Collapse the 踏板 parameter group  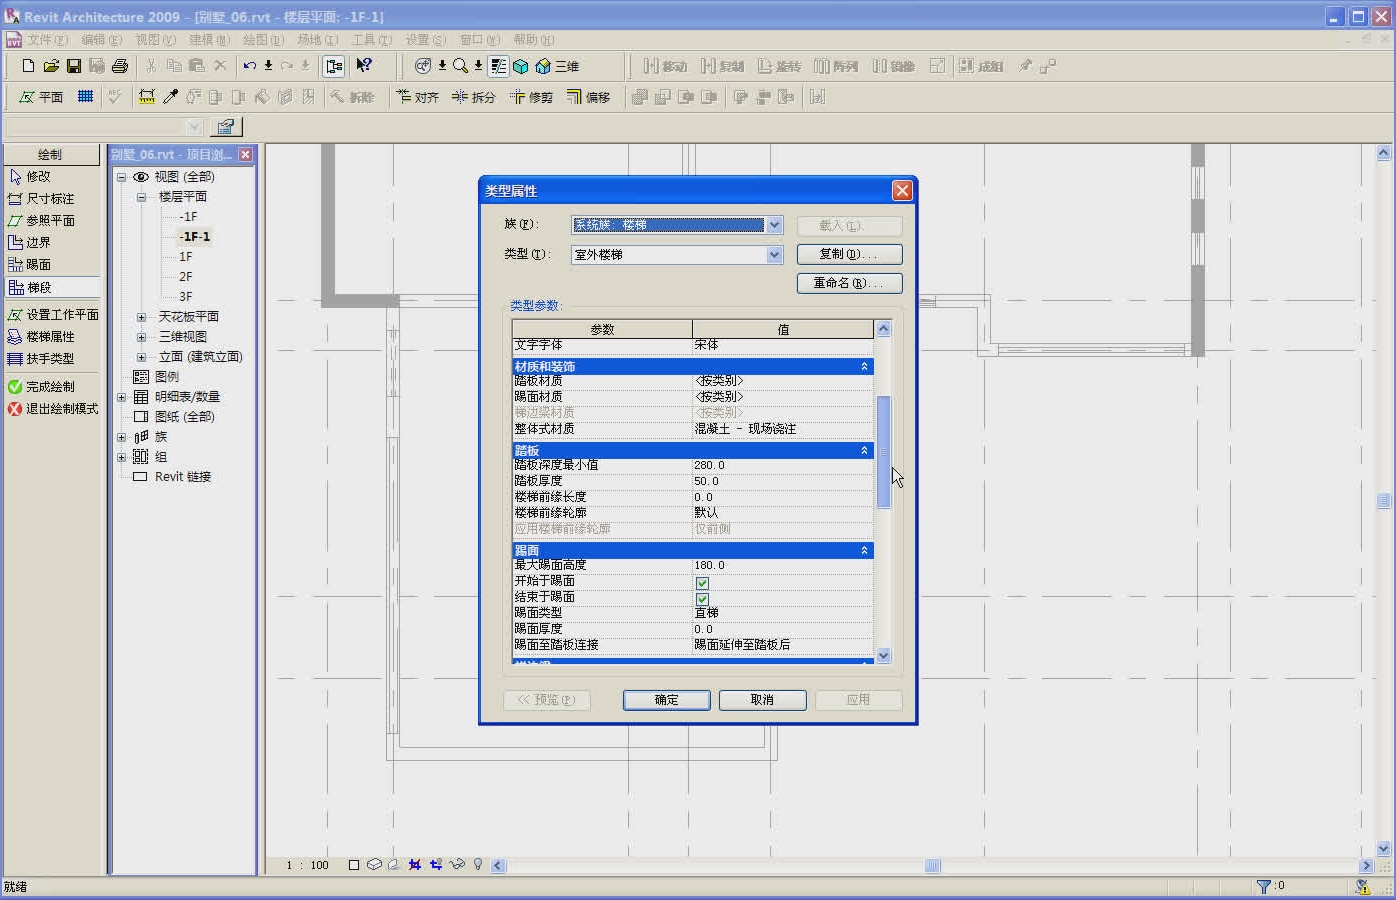[x=864, y=451]
